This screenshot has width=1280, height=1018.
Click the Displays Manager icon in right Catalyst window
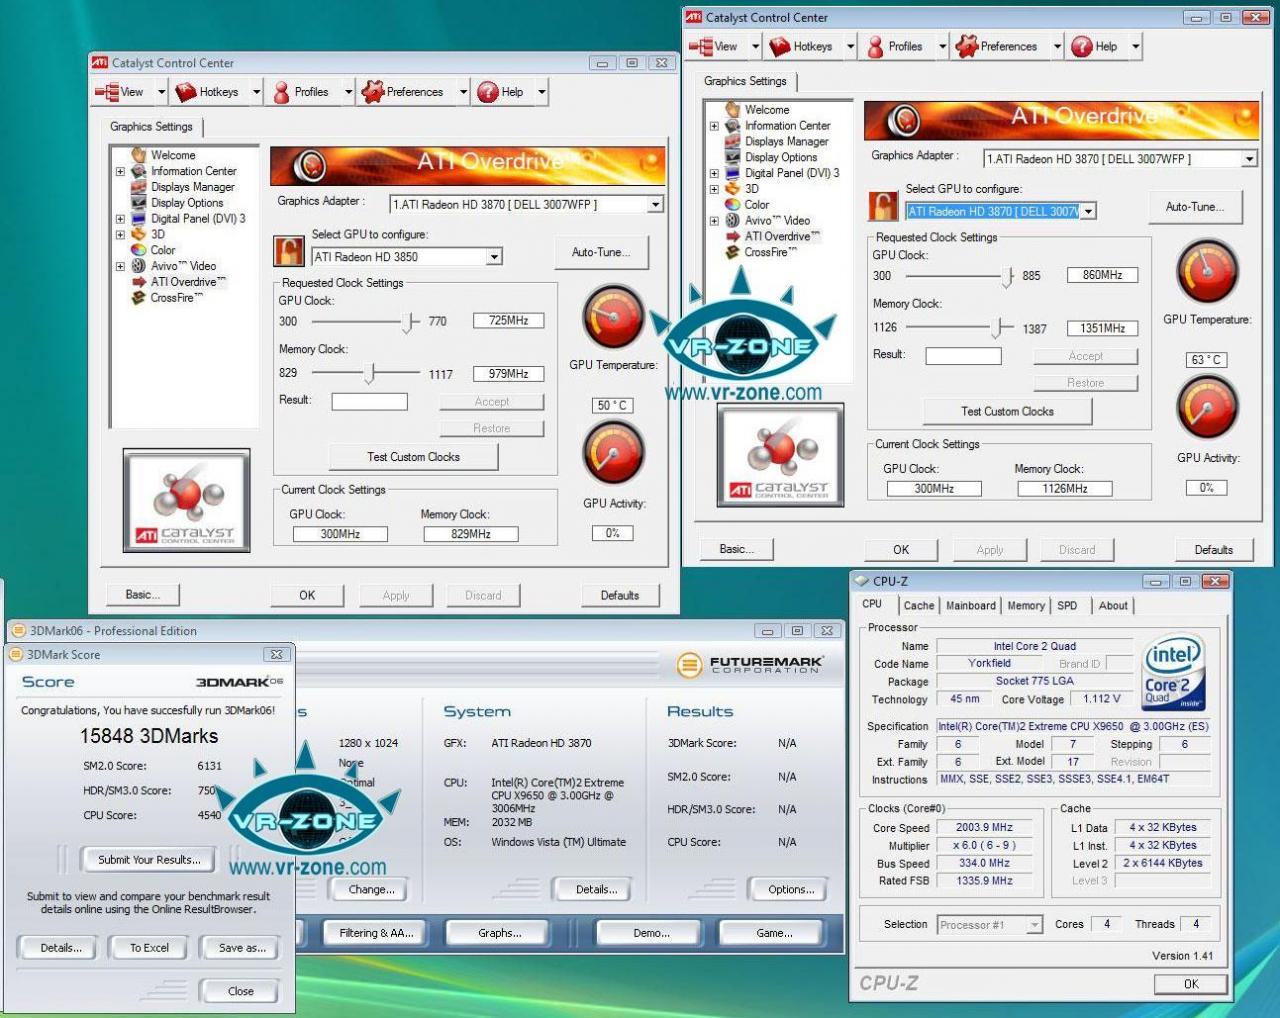click(733, 142)
